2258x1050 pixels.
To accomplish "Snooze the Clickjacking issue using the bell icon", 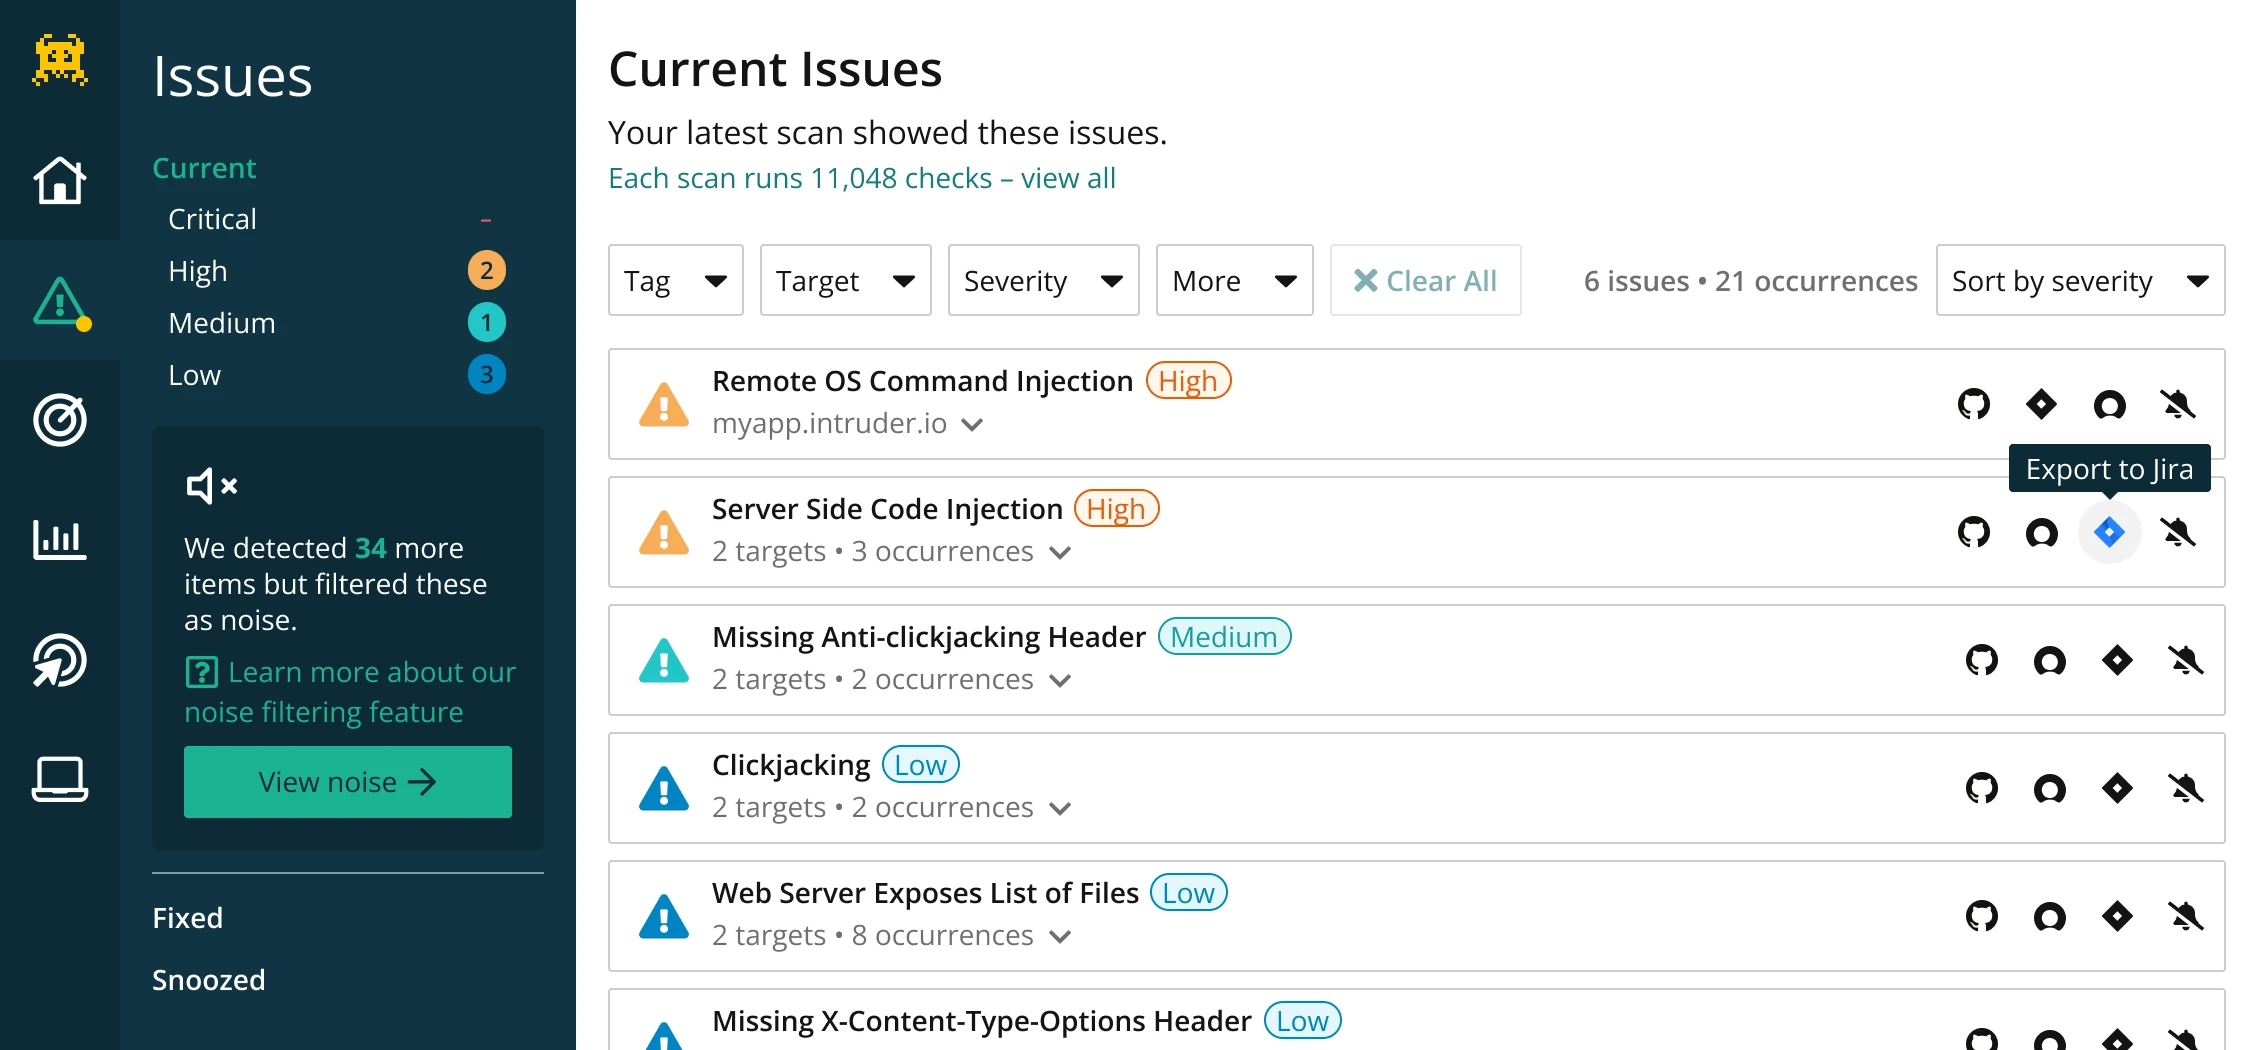I will 2186,788.
